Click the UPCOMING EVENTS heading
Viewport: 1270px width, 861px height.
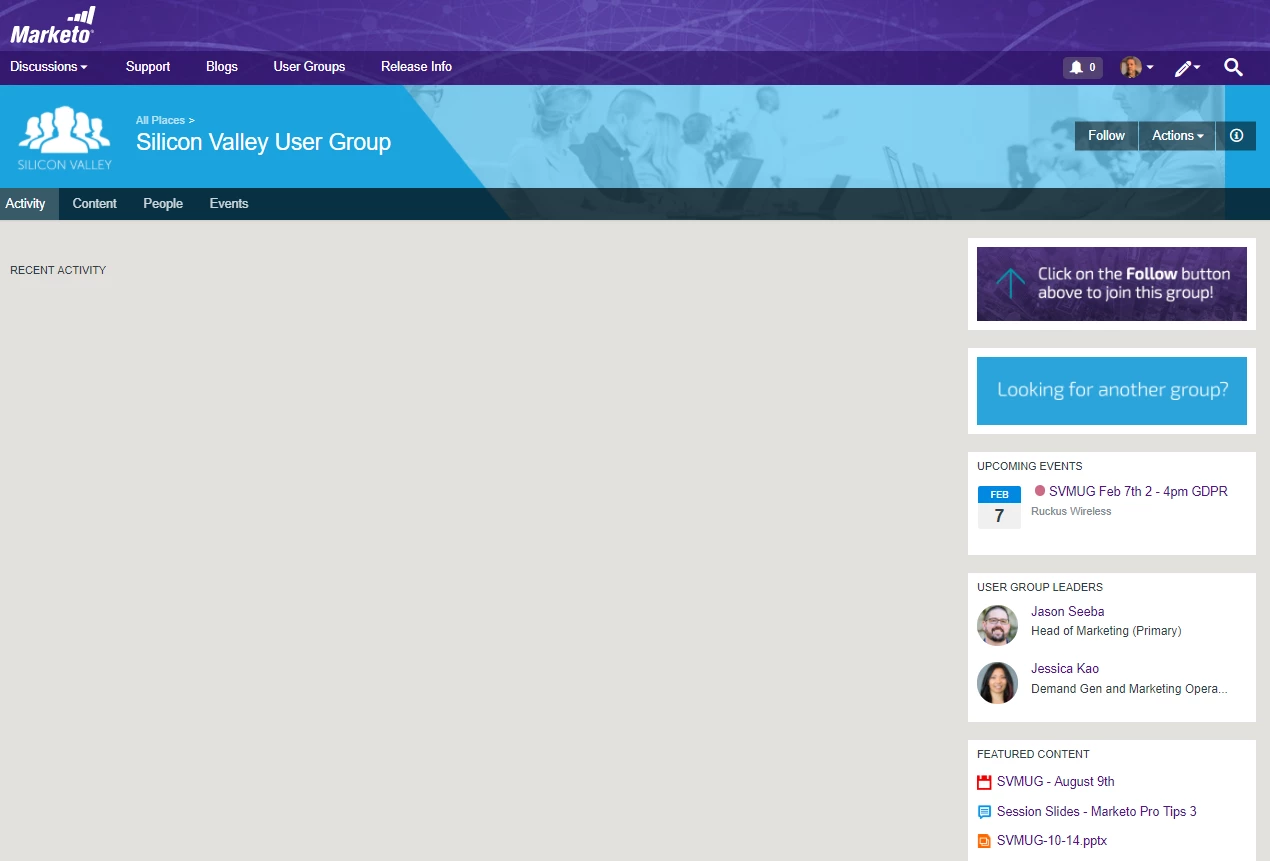pos(1030,466)
